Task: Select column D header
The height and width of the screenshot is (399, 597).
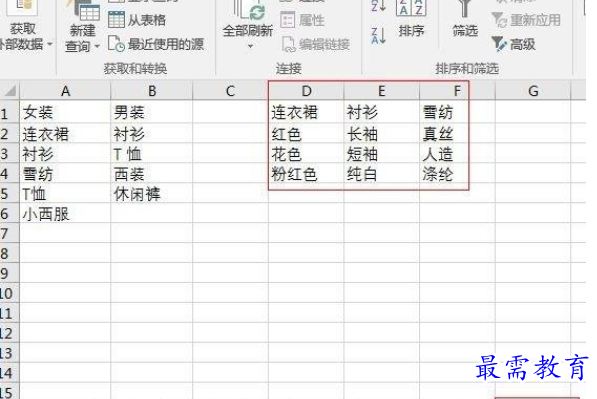Action: pos(306,91)
